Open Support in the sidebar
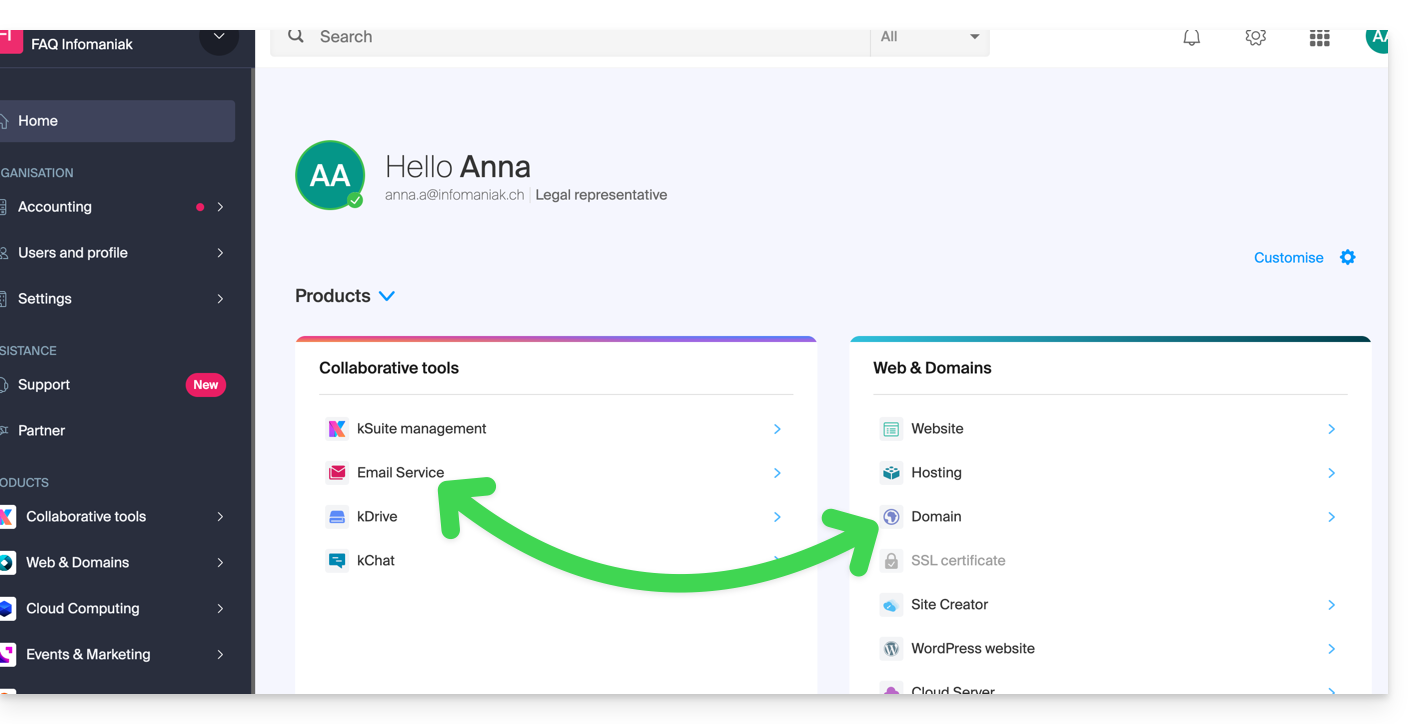1418x724 pixels. coord(44,385)
